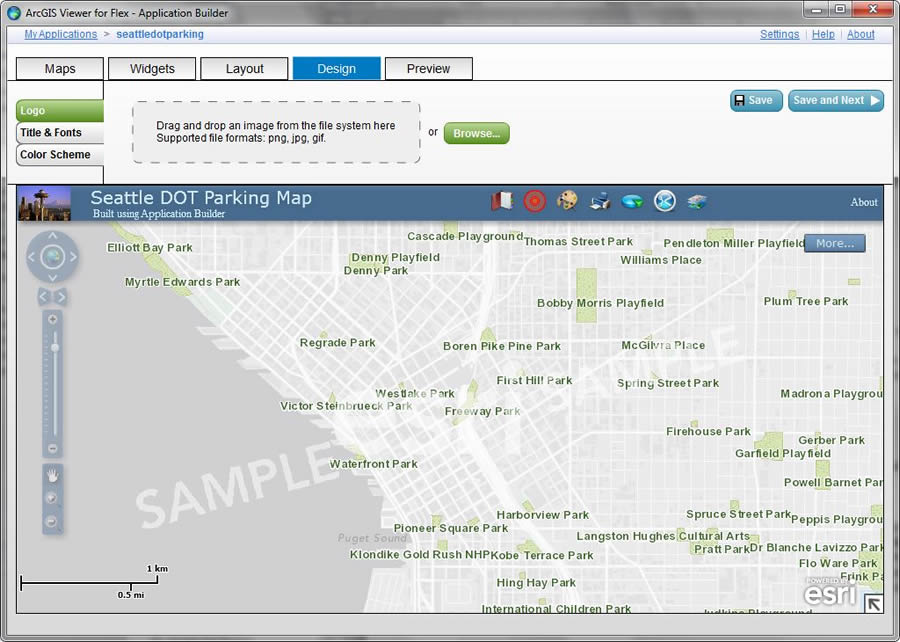The height and width of the screenshot is (642, 900).
Task: Click the blue disc with green arrow widget
Action: pos(632,201)
